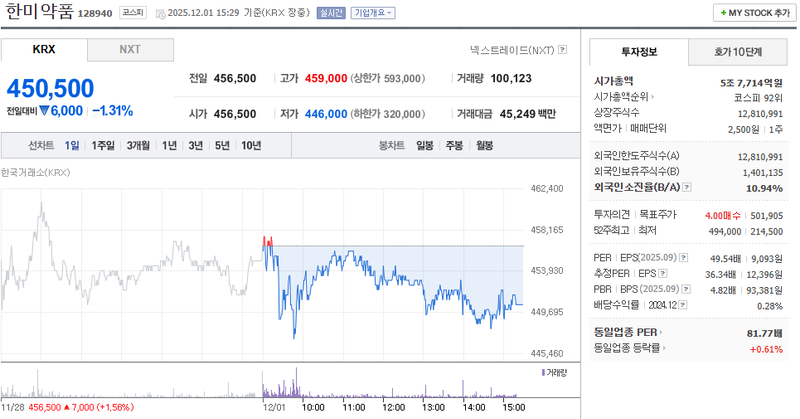Select the 5년 line chart period
The width and height of the screenshot is (800, 419).
point(222,145)
